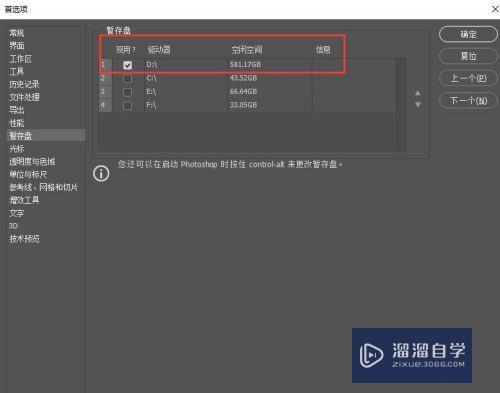Click the 66.64GB free space value
The height and width of the screenshot is (393, 500).
243,91
